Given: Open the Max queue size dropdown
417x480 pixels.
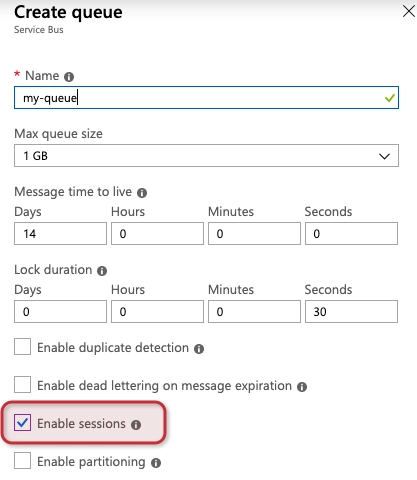Looking at the screenshot, I should (206, 156).
